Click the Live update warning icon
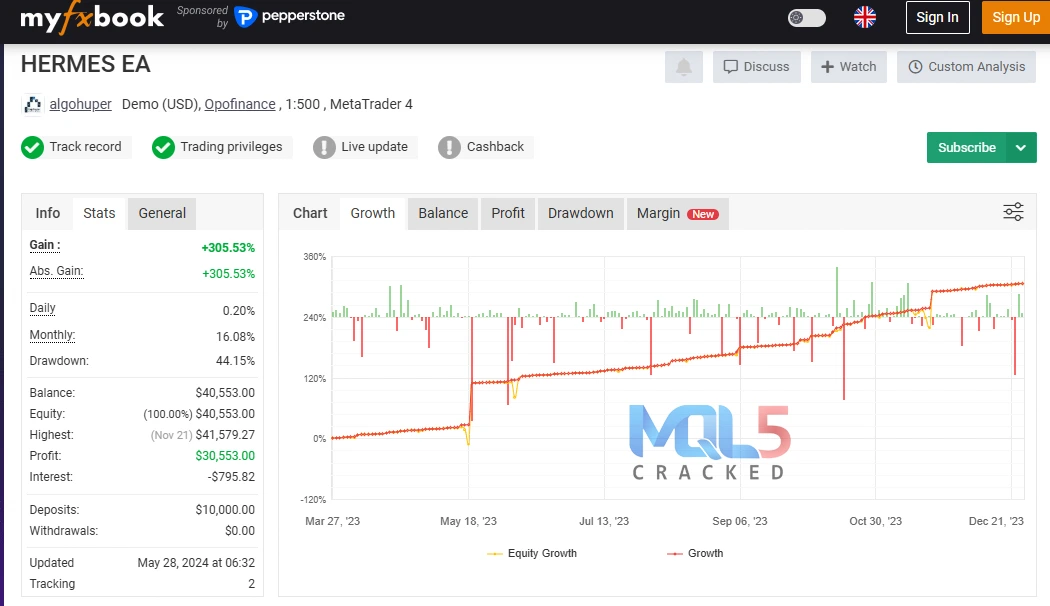1050x606 pixels. (x=324, y=147)
